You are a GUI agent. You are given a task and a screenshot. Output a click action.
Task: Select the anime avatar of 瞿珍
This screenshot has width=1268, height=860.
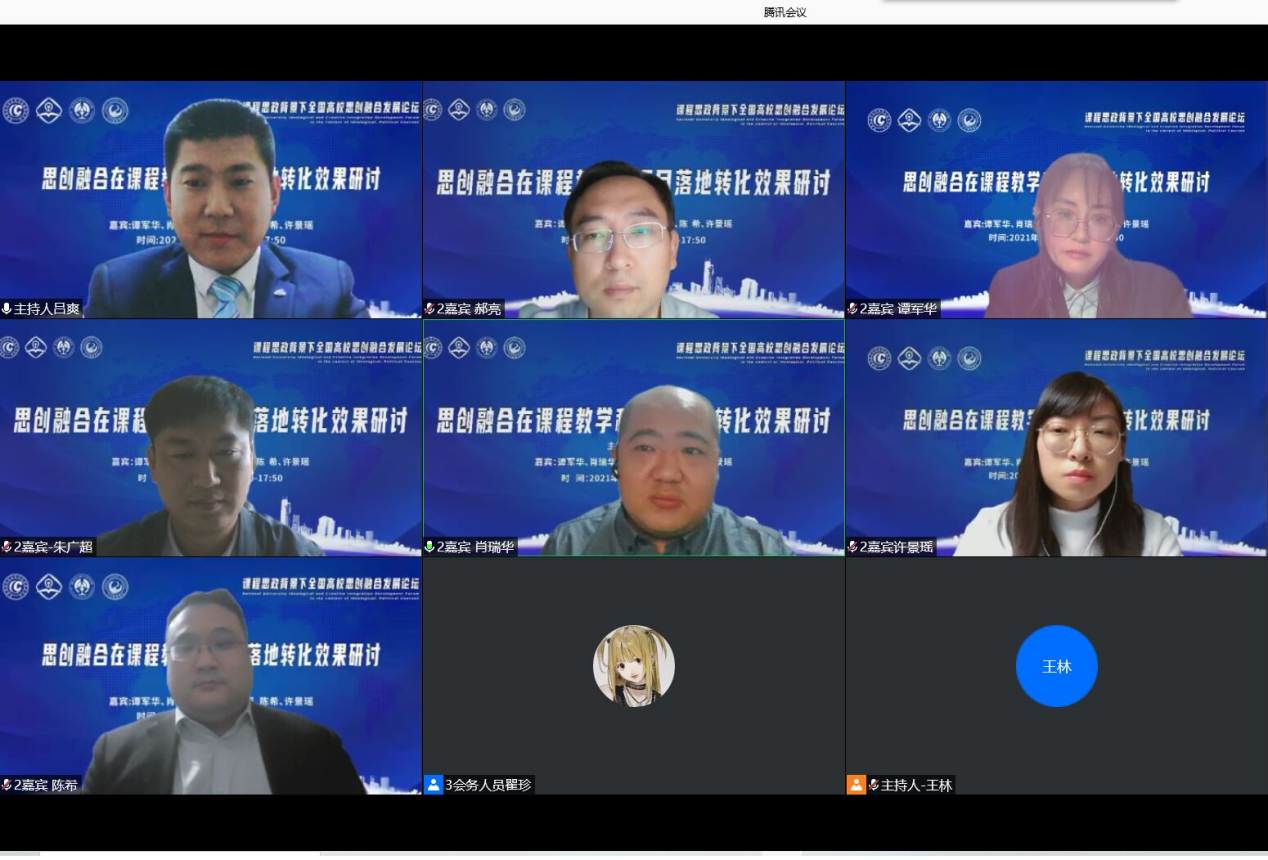[634, 666]
